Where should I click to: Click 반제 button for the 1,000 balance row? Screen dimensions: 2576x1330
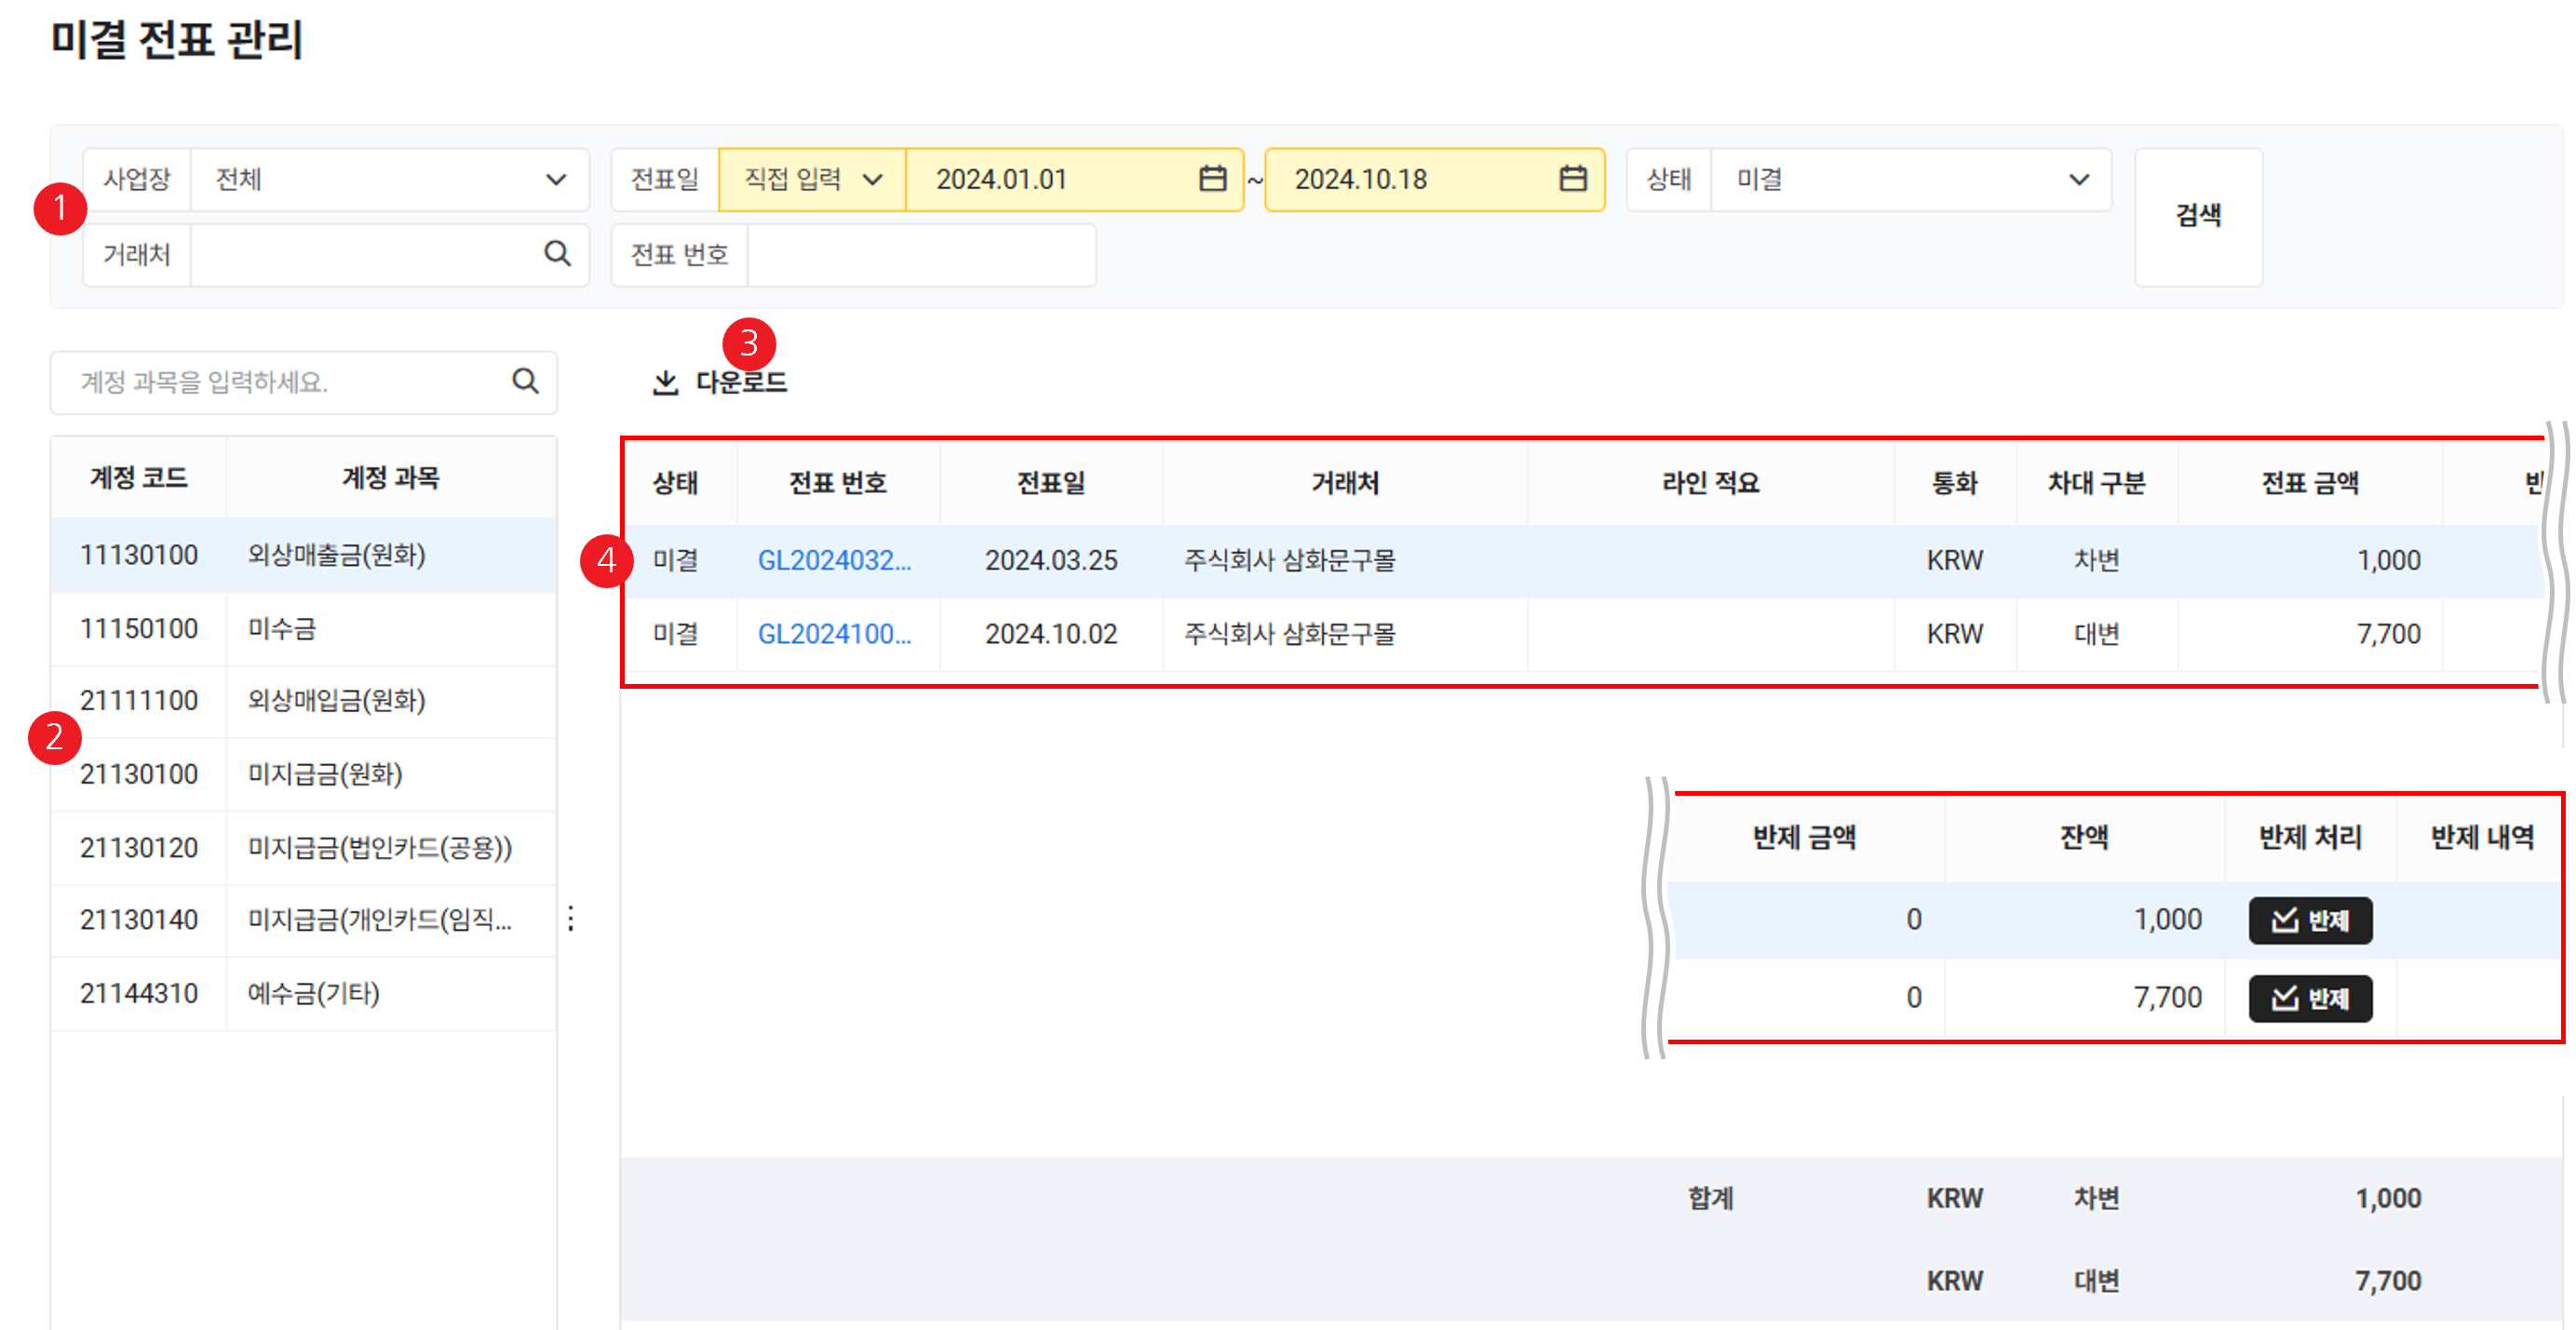2309,920
